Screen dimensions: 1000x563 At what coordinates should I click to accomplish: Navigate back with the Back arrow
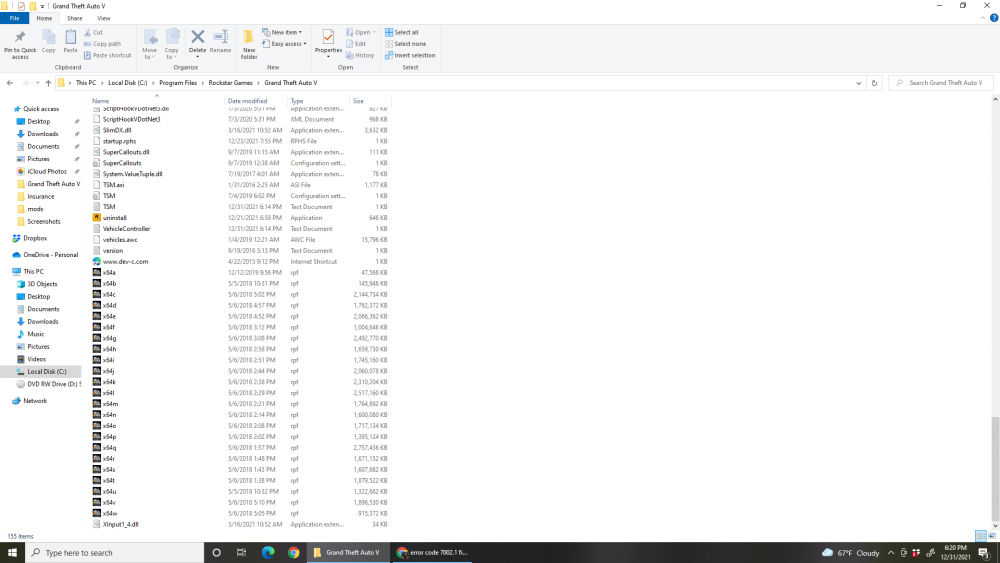pos(10,83)
